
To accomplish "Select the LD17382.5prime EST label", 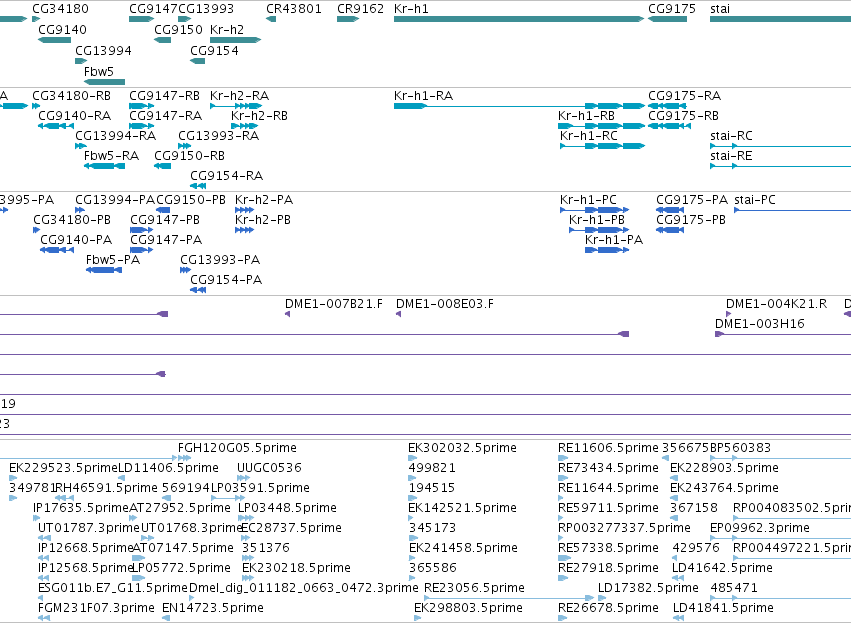I will pyautogui.click(x=648, y=588).
